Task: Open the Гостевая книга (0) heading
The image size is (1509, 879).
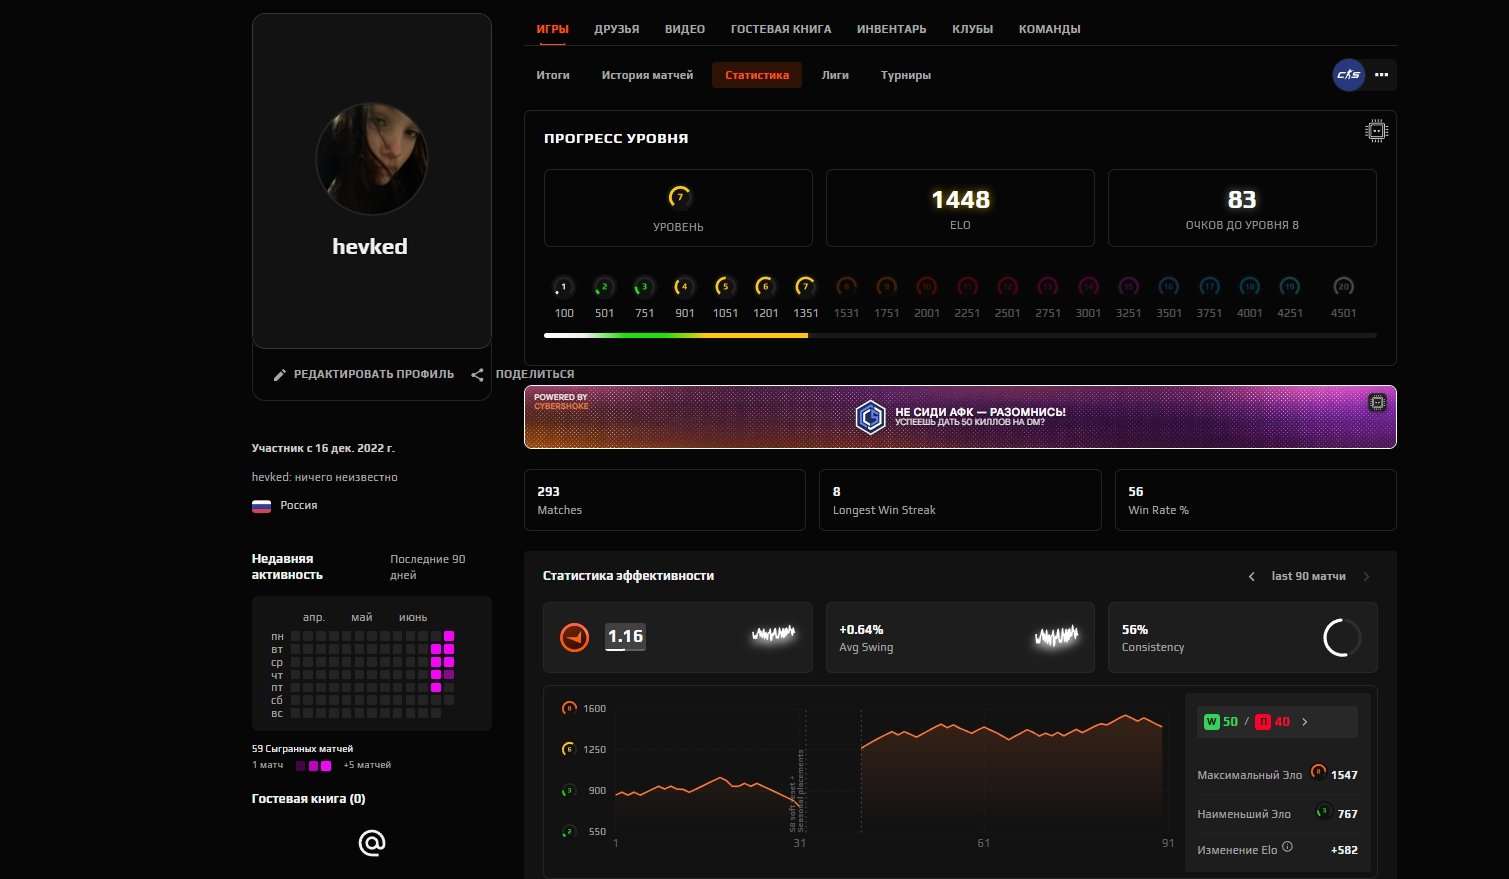Action: [x=309, y=799]
